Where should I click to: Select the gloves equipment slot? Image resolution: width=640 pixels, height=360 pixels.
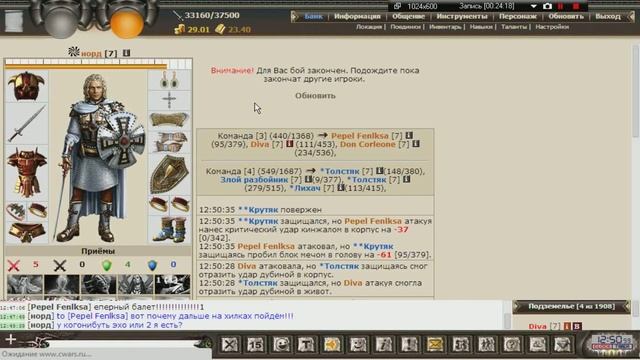[169, 142]
